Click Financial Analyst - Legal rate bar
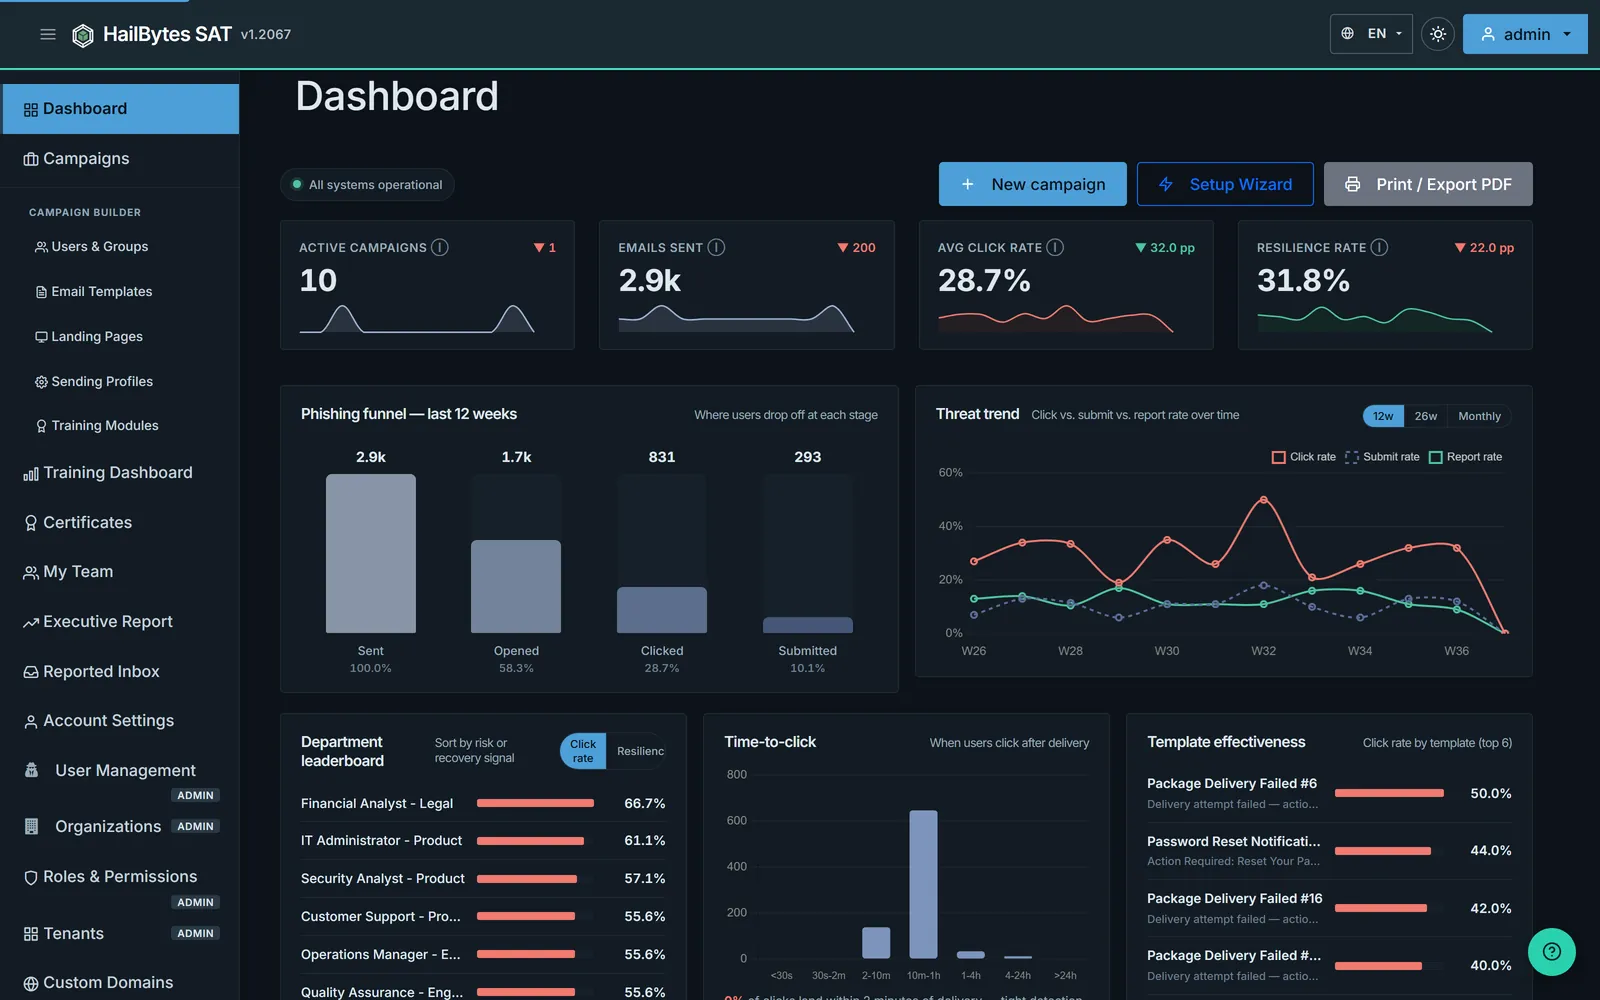 (x=535, y=803)
